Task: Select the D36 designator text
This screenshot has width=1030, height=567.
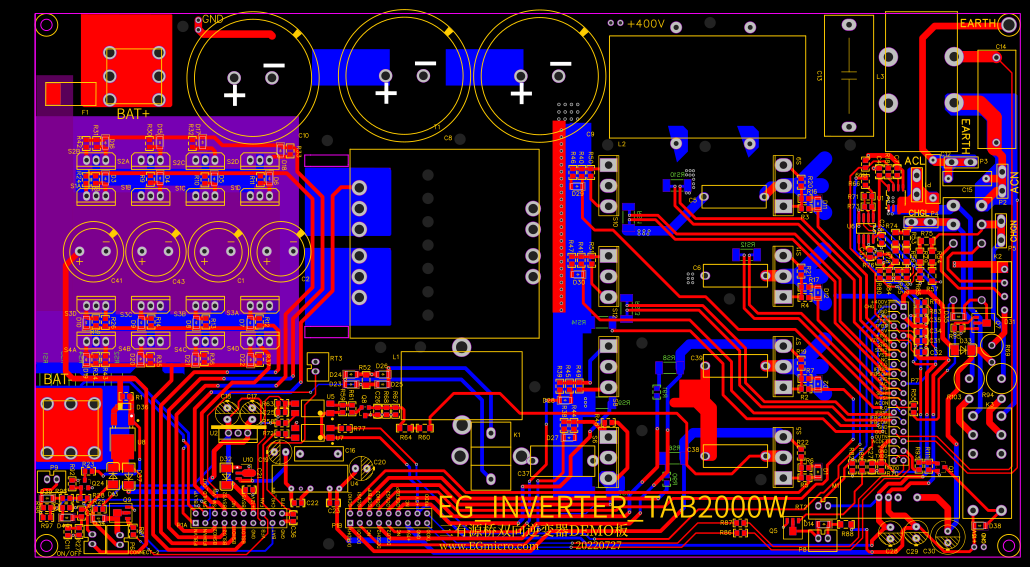Action: pyautogui.click(x=142, y=407)
